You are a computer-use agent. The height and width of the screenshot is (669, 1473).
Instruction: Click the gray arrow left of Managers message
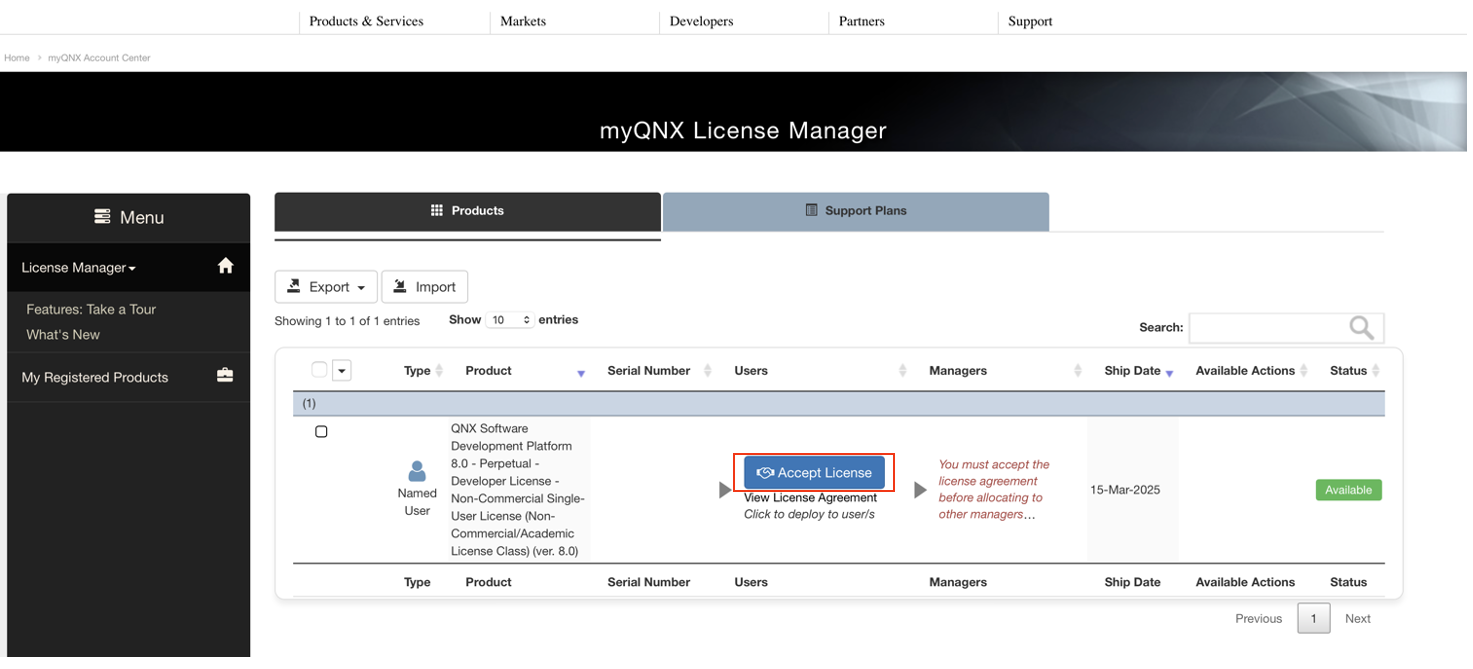pos(921,490)
